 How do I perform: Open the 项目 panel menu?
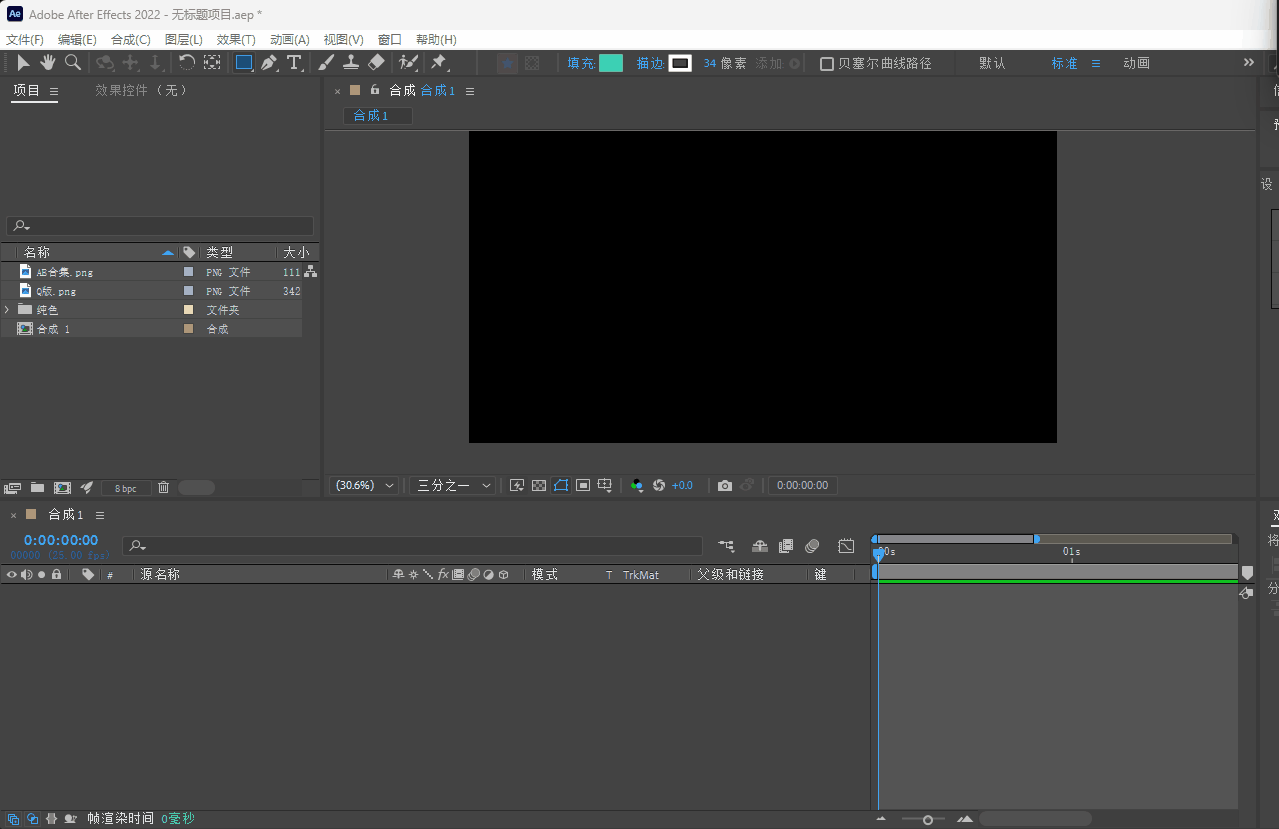[x=54, y=91]
